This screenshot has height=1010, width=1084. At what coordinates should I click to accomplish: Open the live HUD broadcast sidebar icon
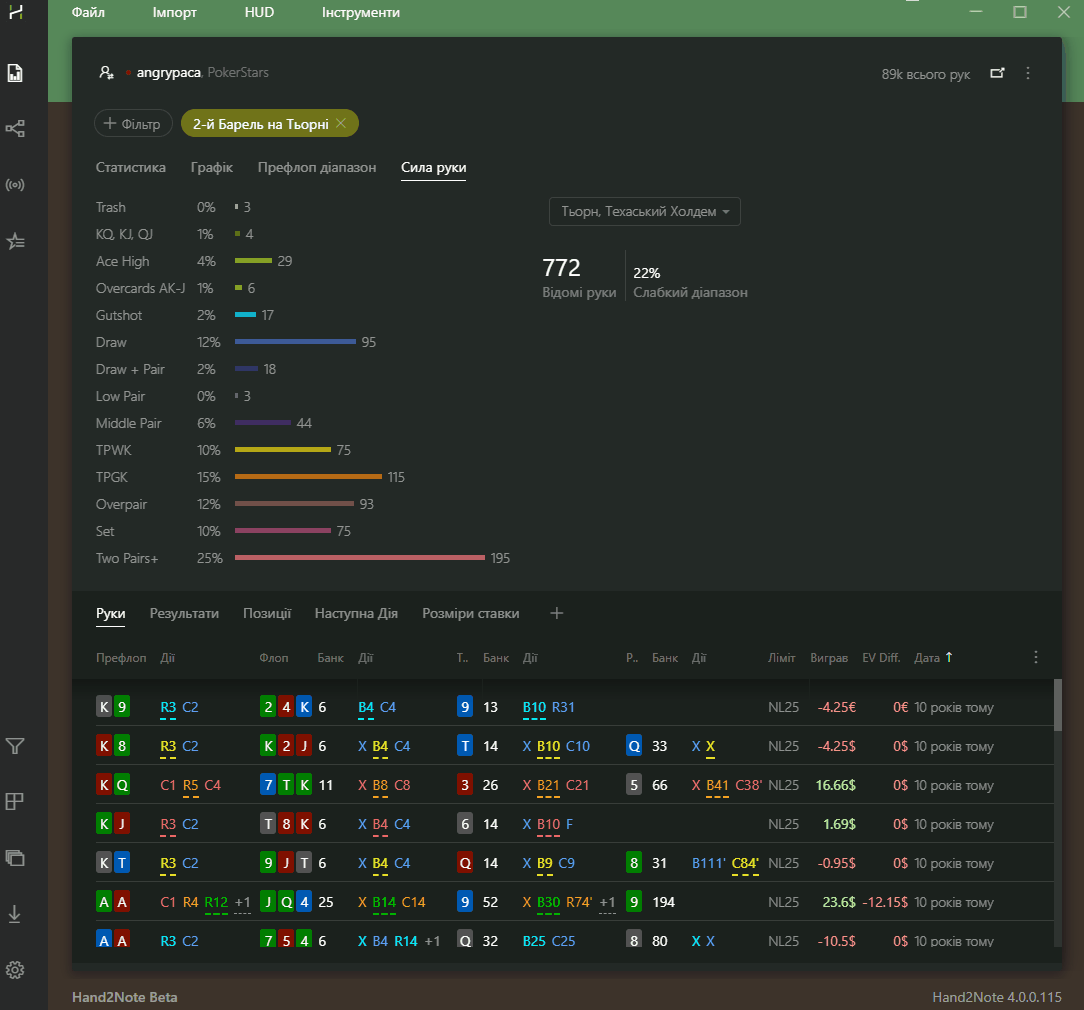(x=15, y=185)
